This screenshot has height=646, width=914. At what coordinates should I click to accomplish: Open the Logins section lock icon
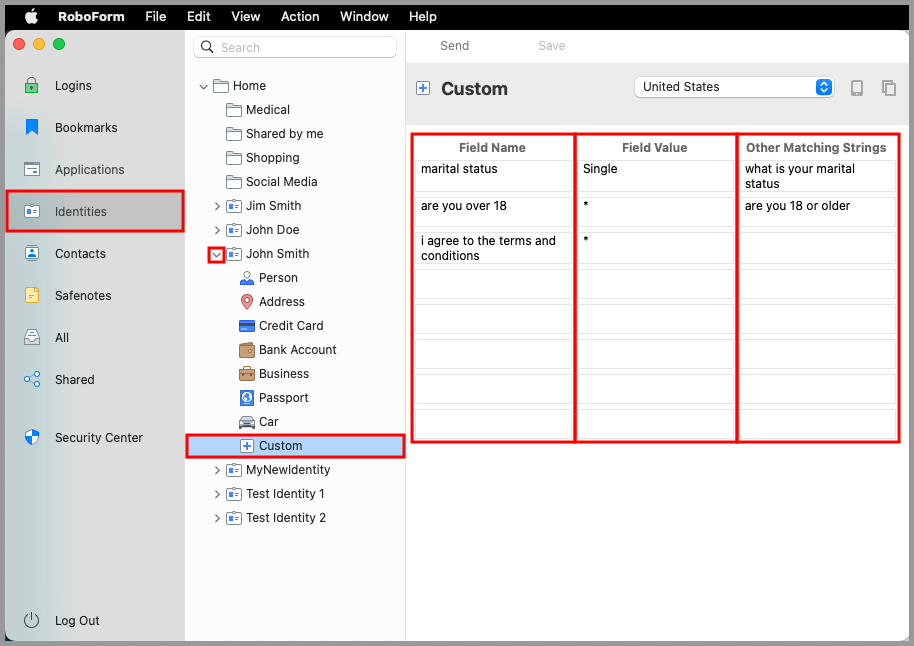click(x=31, y=86)
